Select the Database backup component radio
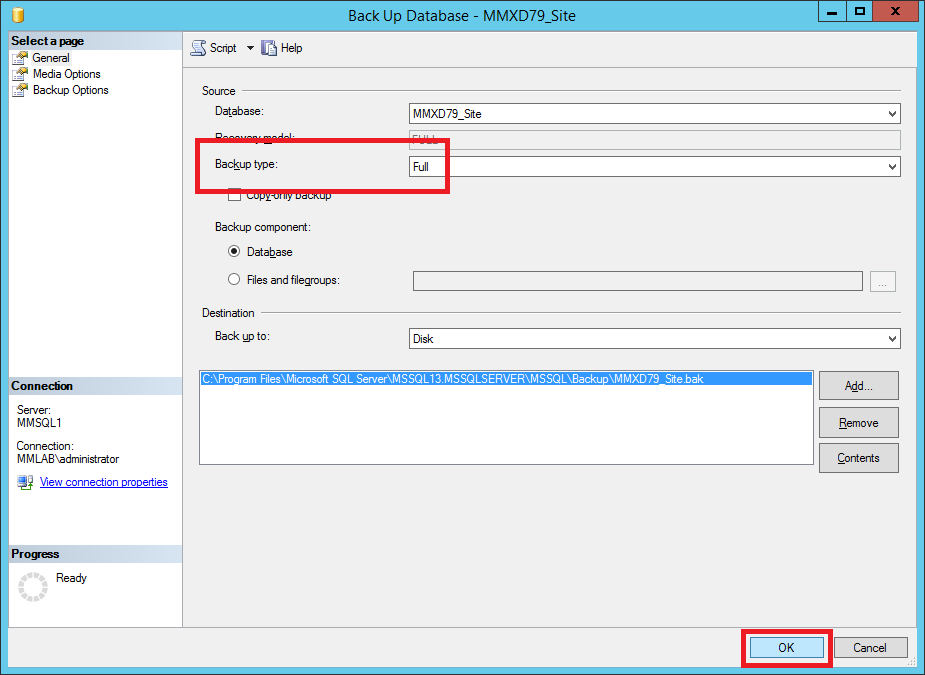925x675 pixels. tap(234, 252)
